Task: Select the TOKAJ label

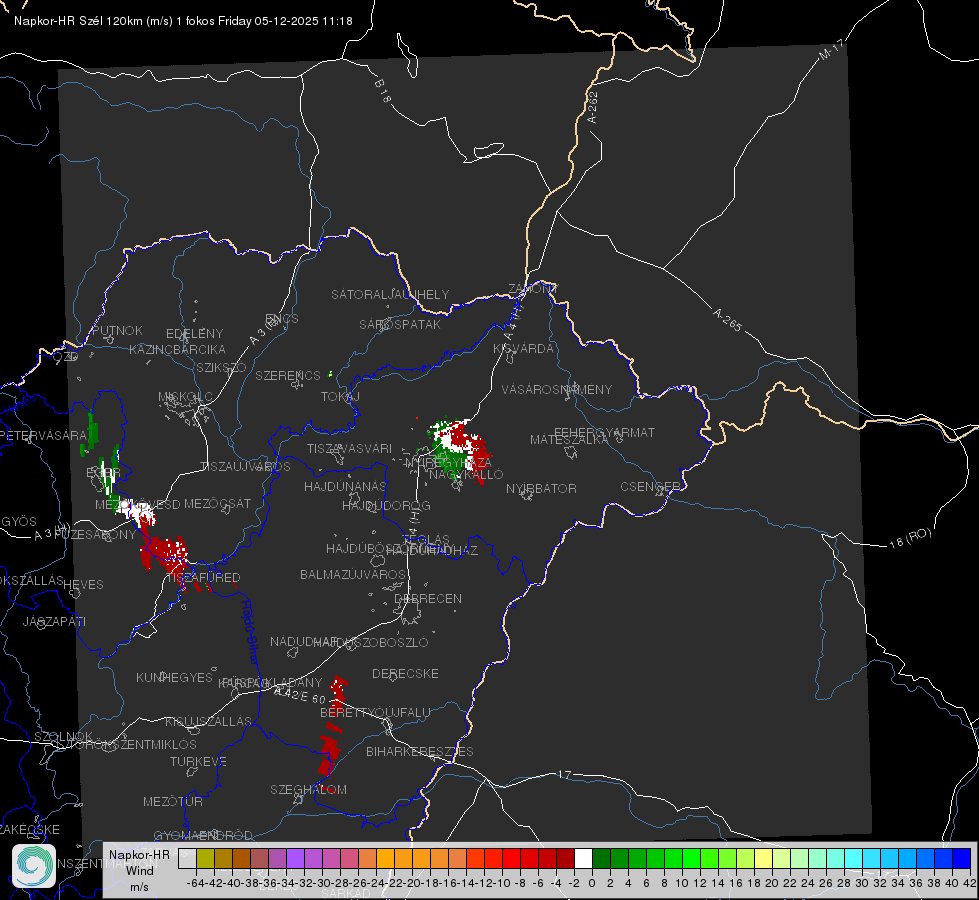Action: tap(340, 397)
